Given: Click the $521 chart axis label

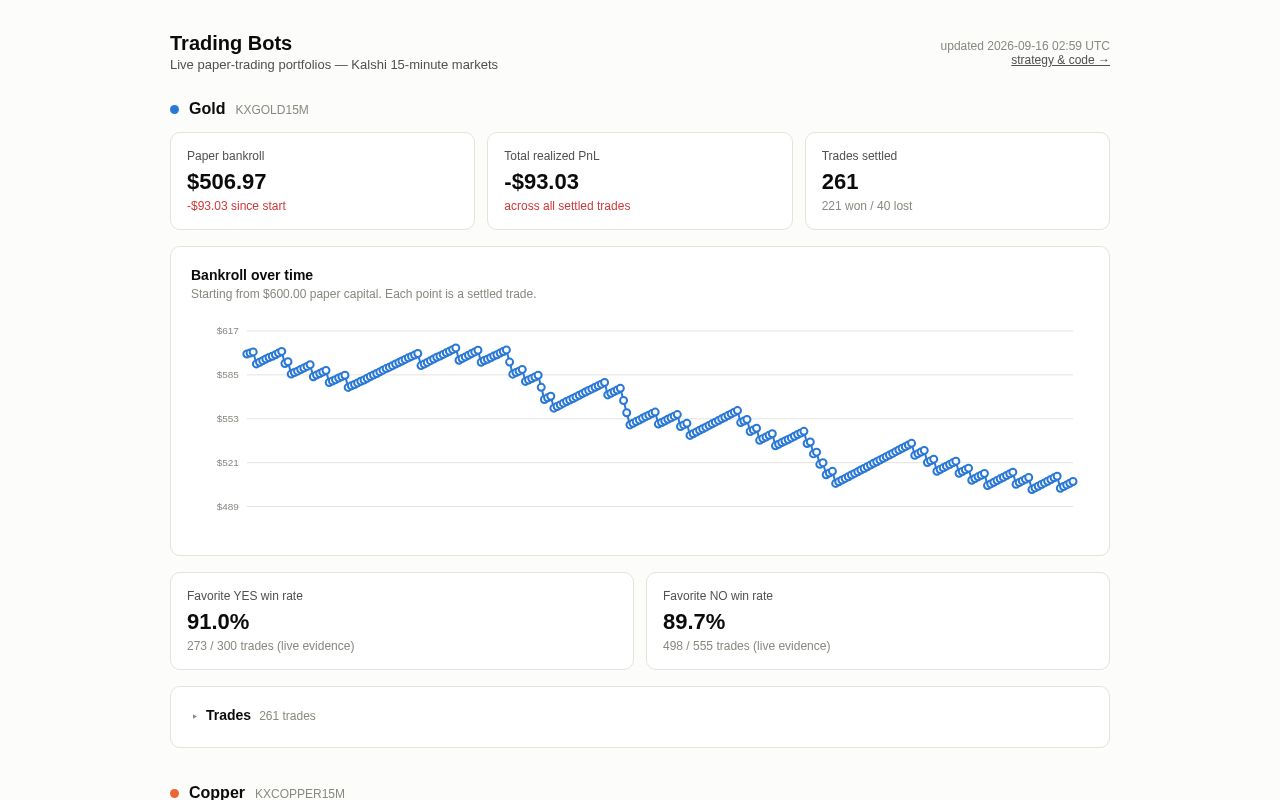Looking at the screenshot, I should pos(228,463).
